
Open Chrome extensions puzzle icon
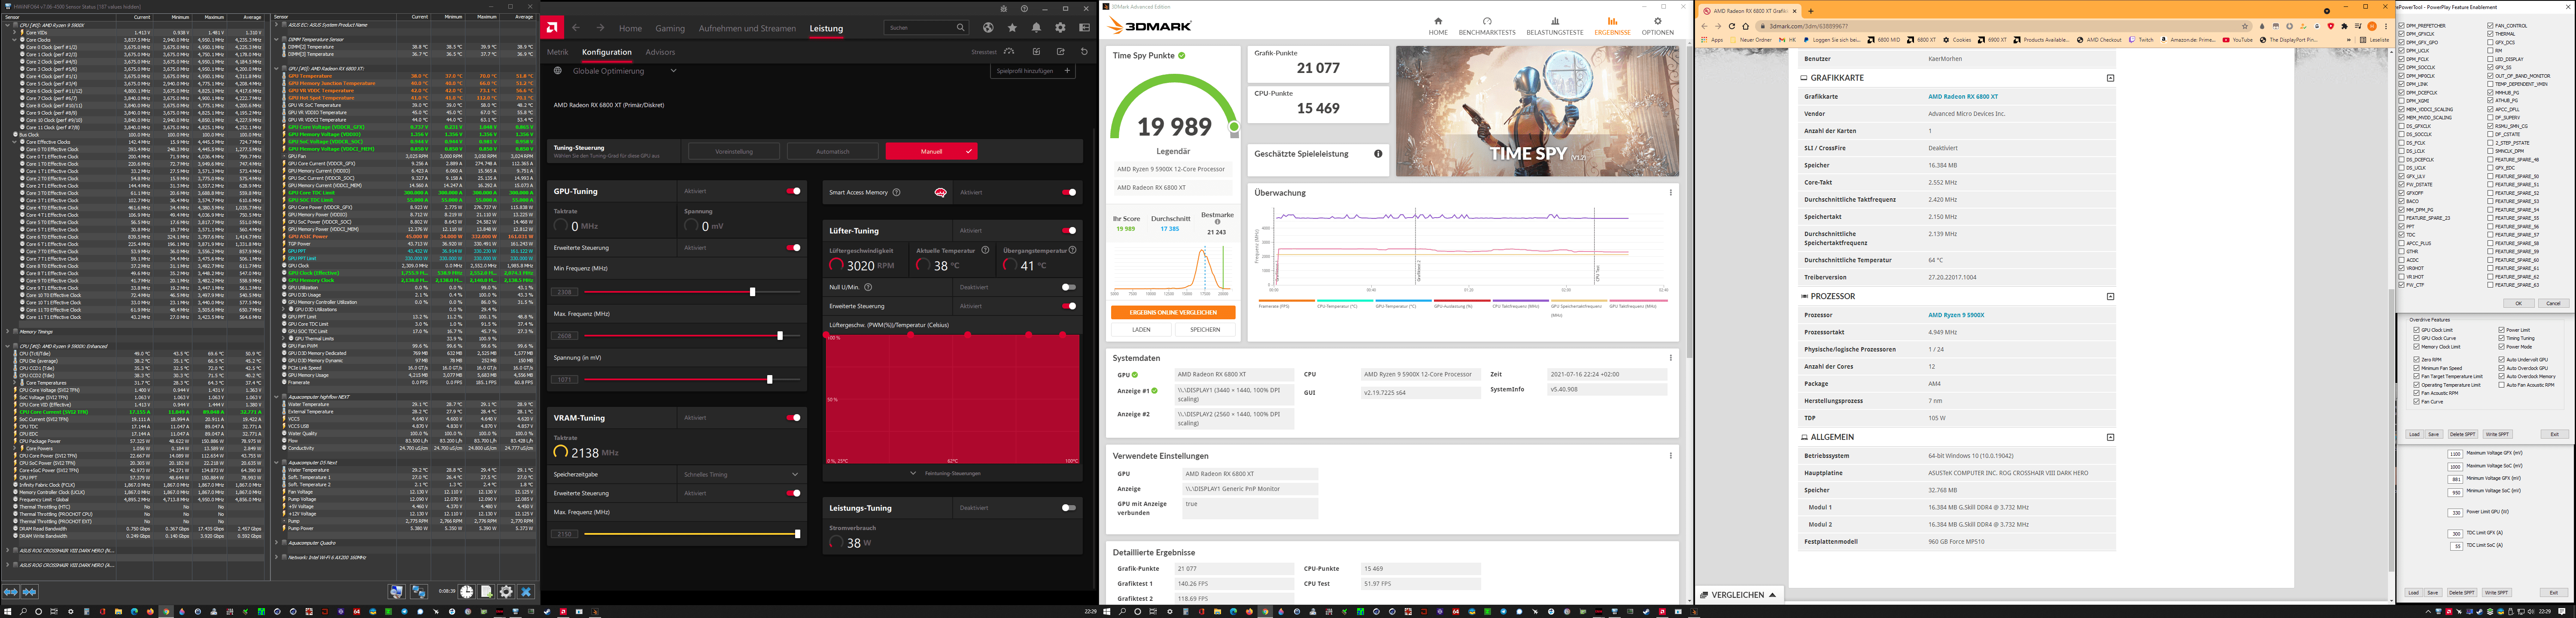coord(2344,26)
